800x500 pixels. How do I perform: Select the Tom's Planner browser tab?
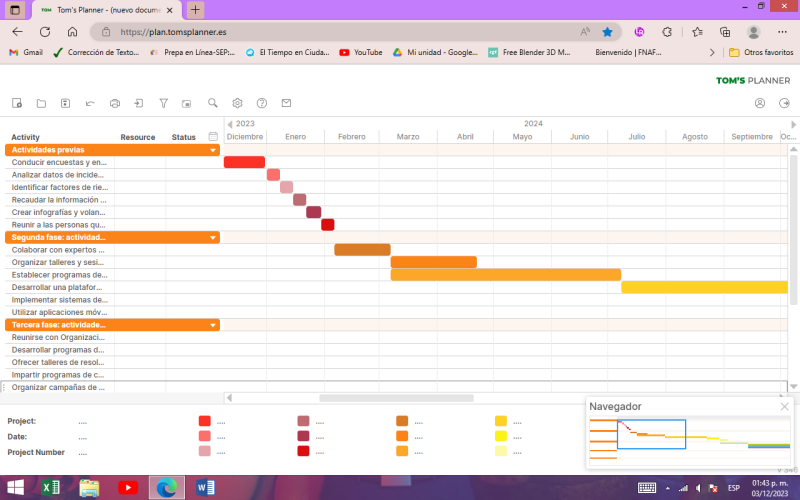click(107, 10)
